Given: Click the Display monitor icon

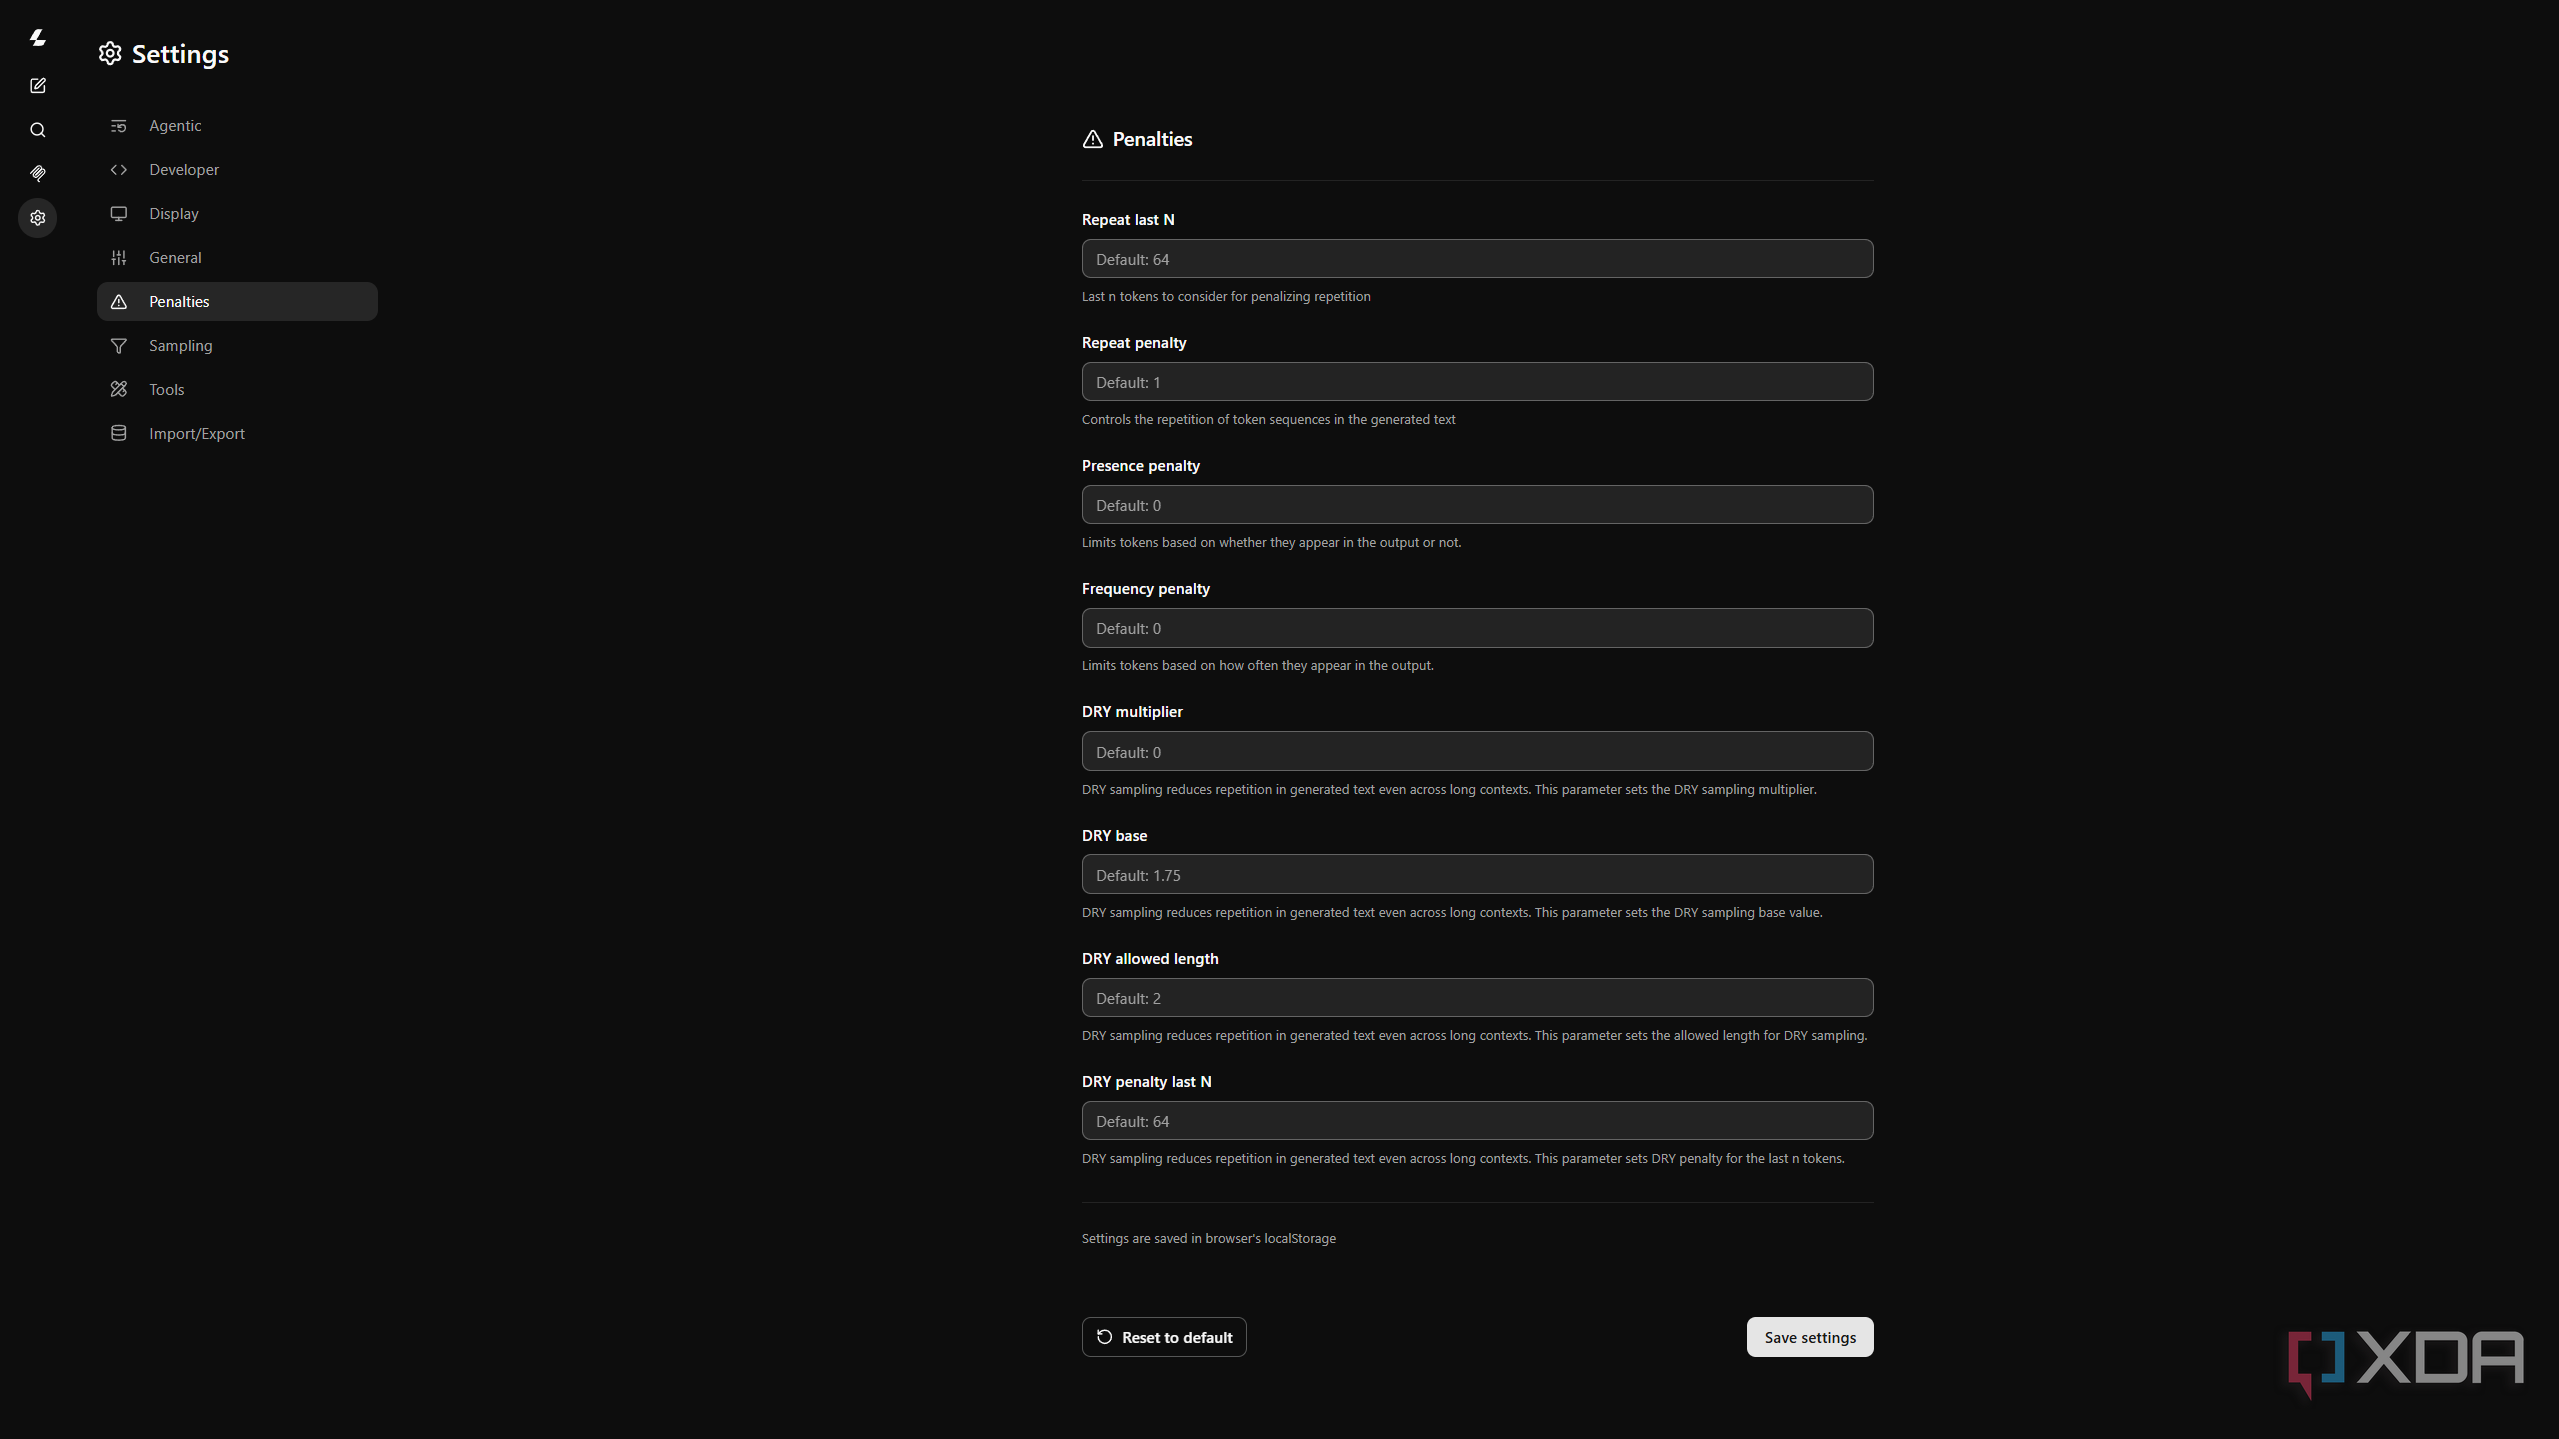Looking at the screenshot, I should [119, 214].
